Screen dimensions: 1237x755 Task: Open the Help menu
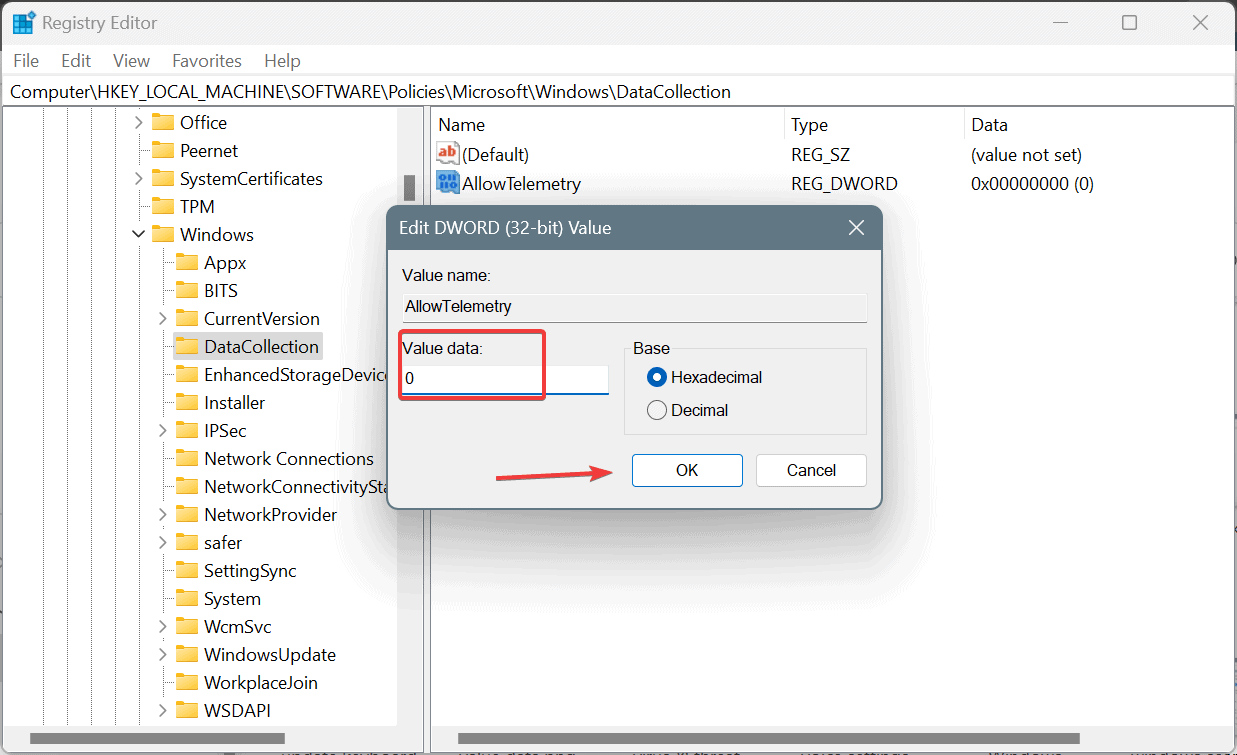click(x=282, y=61)
